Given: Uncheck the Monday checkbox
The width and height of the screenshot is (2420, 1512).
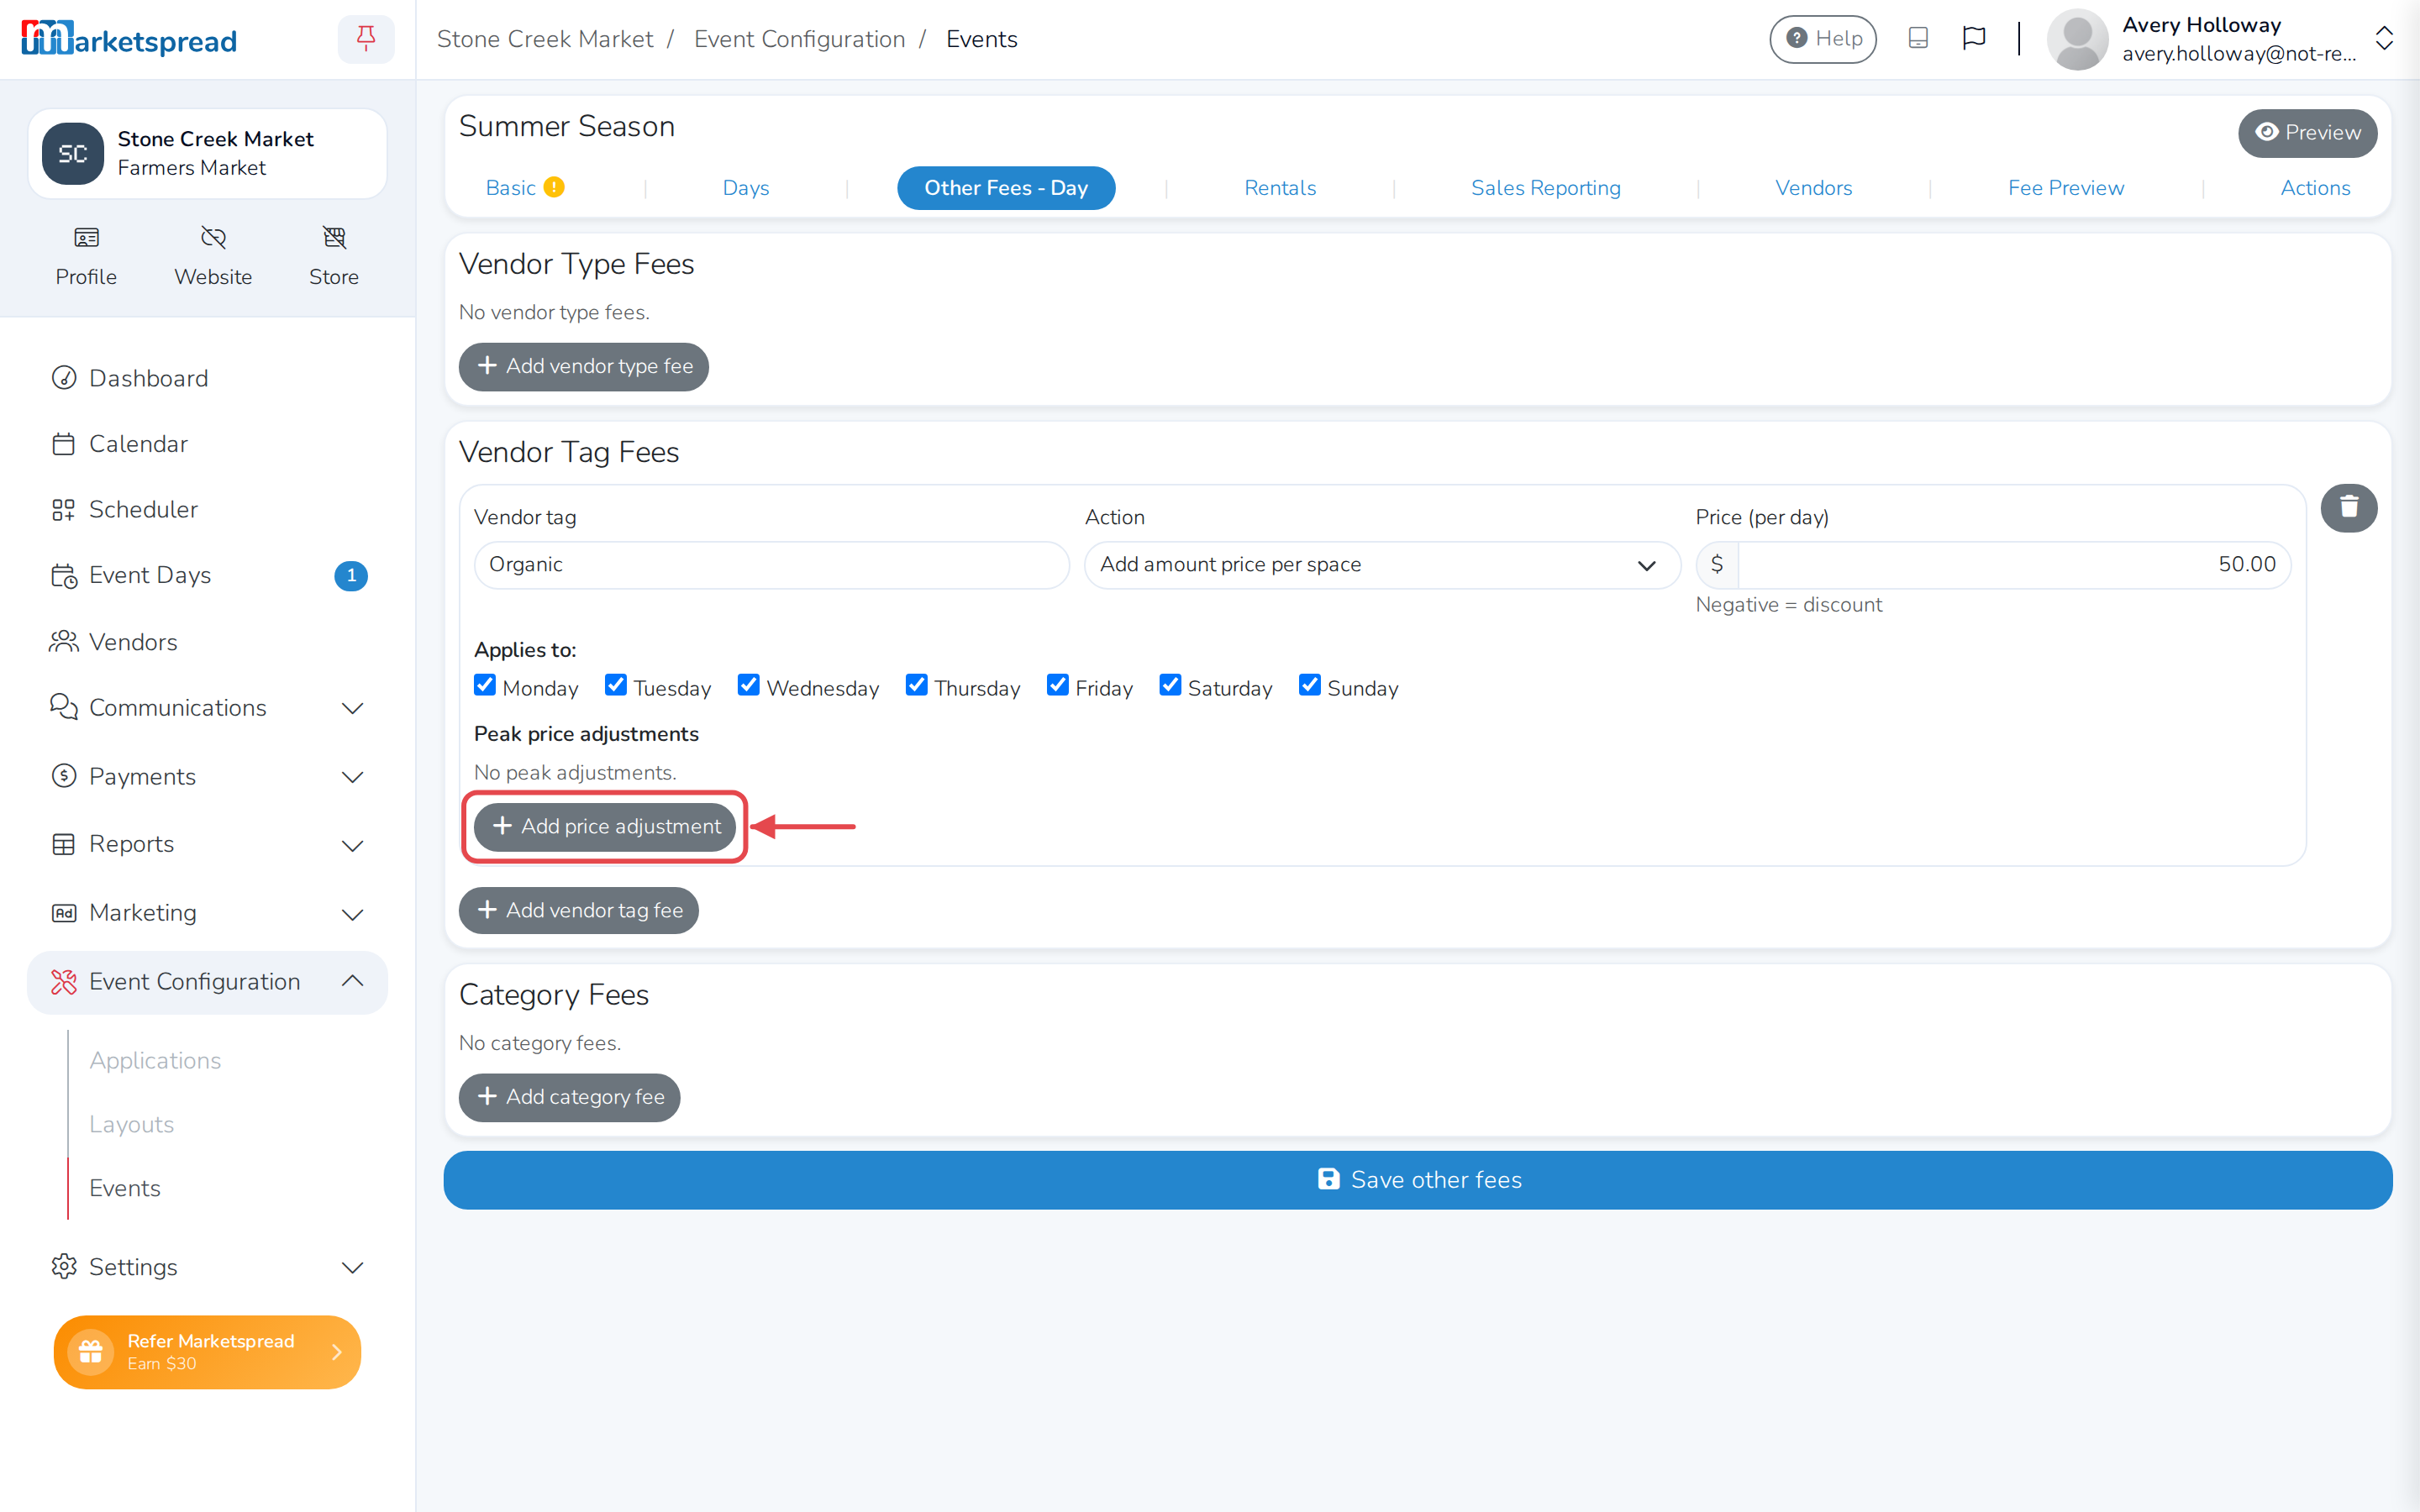Looking at the screenshot, I should point(485,685).
